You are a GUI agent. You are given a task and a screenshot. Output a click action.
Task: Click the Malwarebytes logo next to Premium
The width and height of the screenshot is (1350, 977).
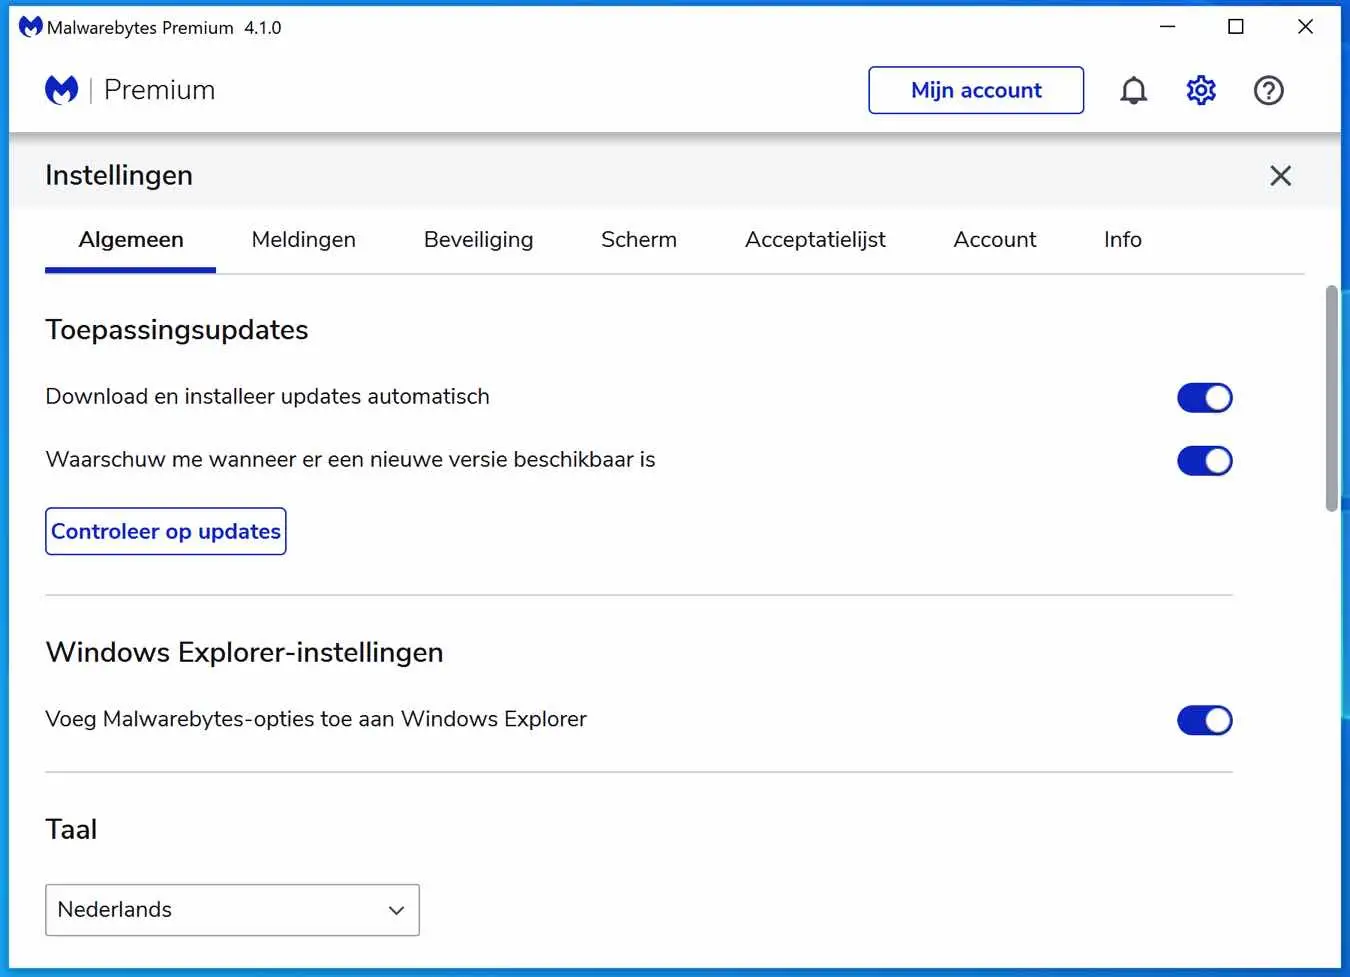point(61,90)
